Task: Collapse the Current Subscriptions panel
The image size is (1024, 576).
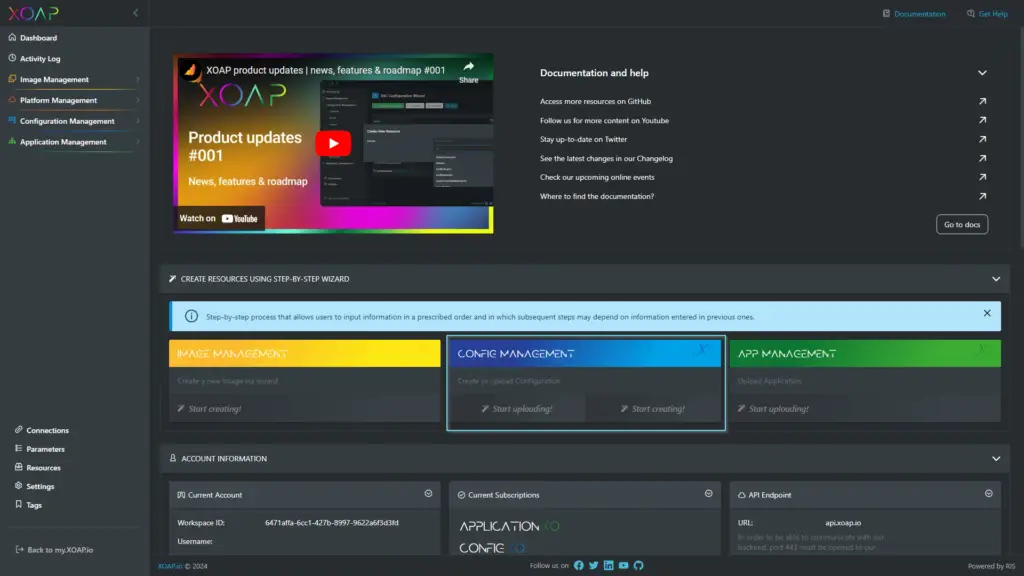Action: pos(709,494)
